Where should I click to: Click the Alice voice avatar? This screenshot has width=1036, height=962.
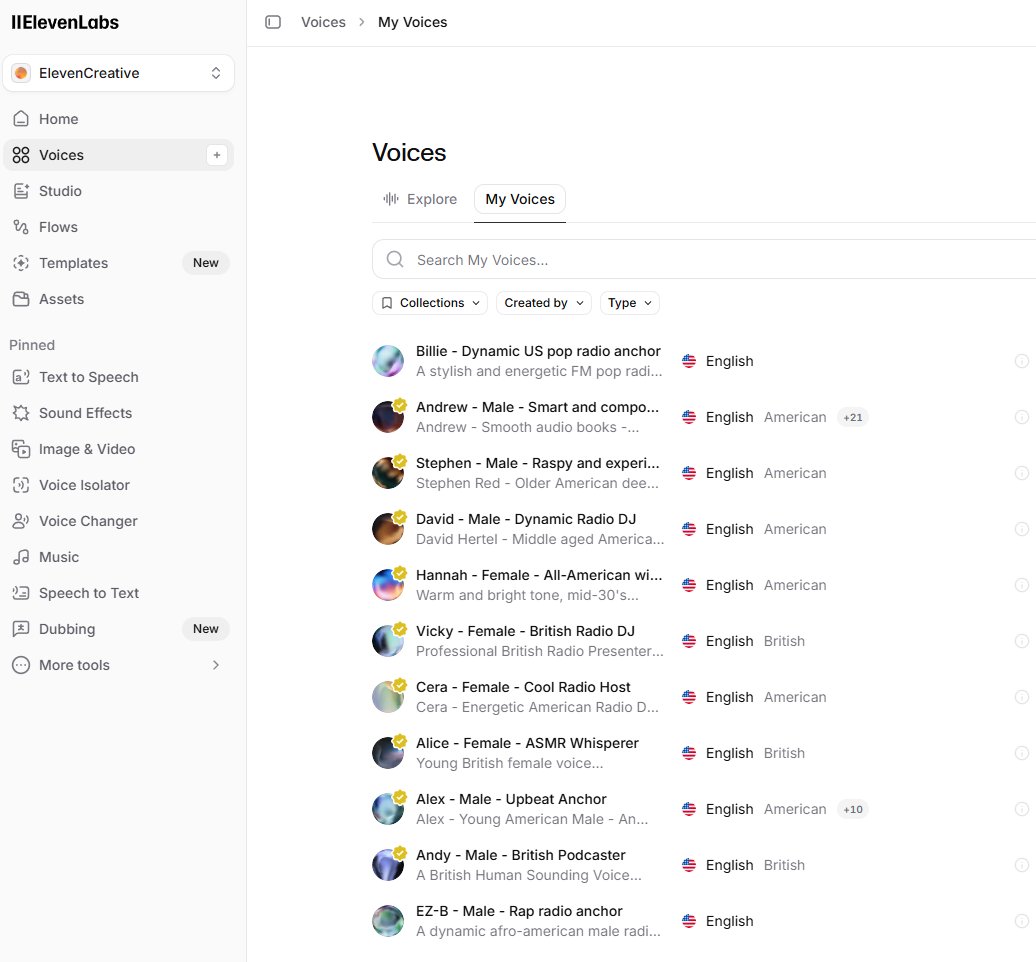388,753
